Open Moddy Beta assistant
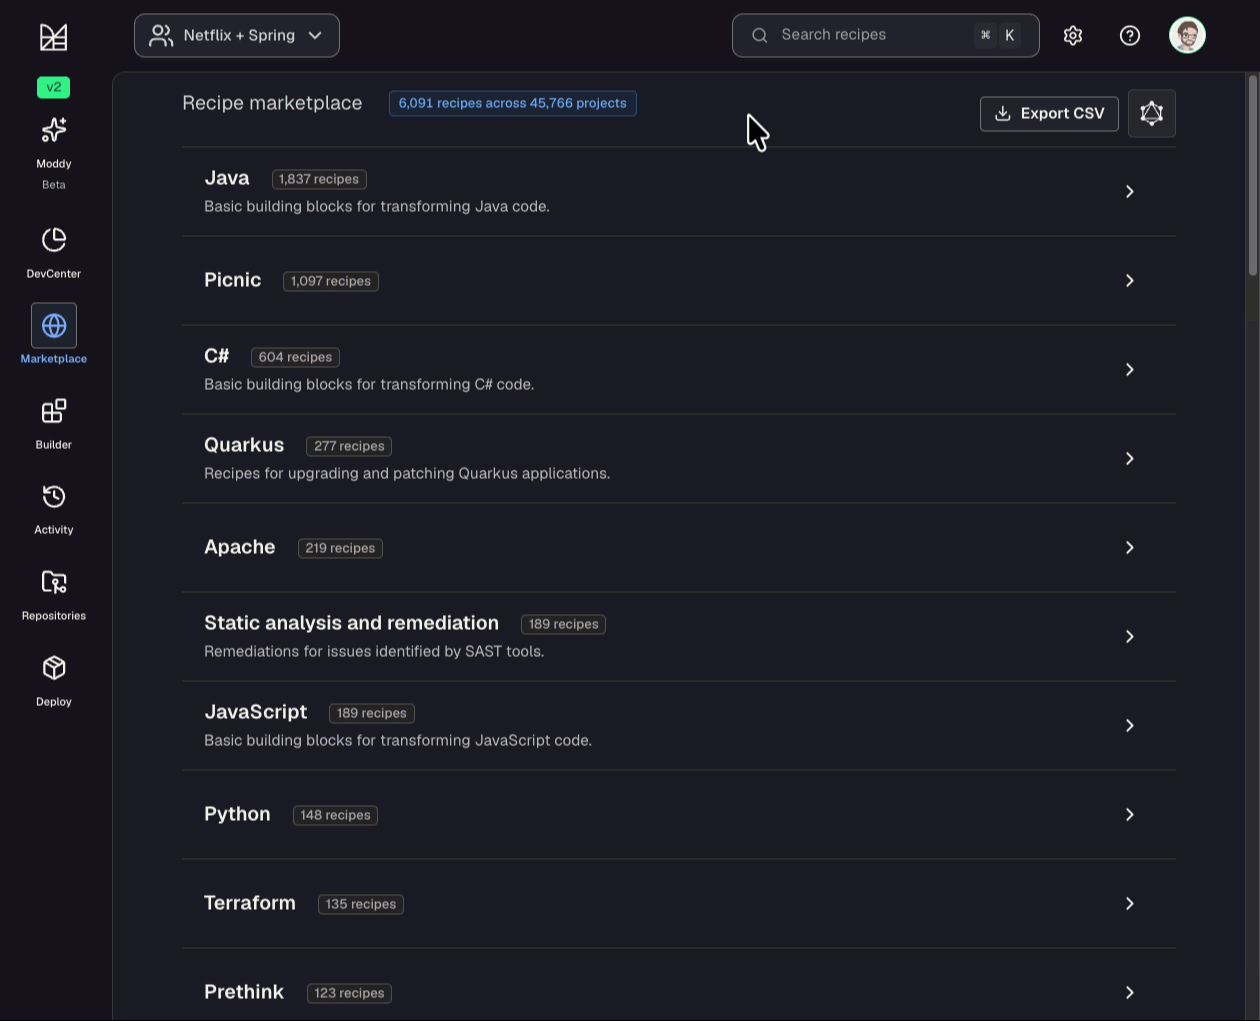Screen dimensions: 1260x1021 [x=54, y=152]
